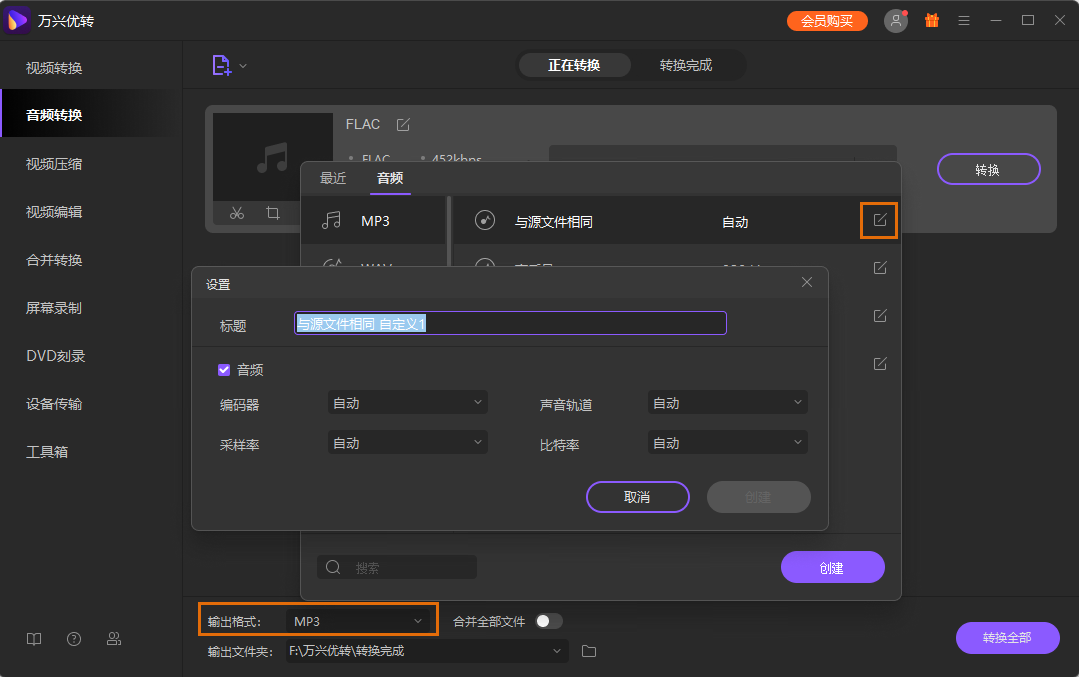
Task: Open the output folder browse icon
Action: tap(588, 651)
